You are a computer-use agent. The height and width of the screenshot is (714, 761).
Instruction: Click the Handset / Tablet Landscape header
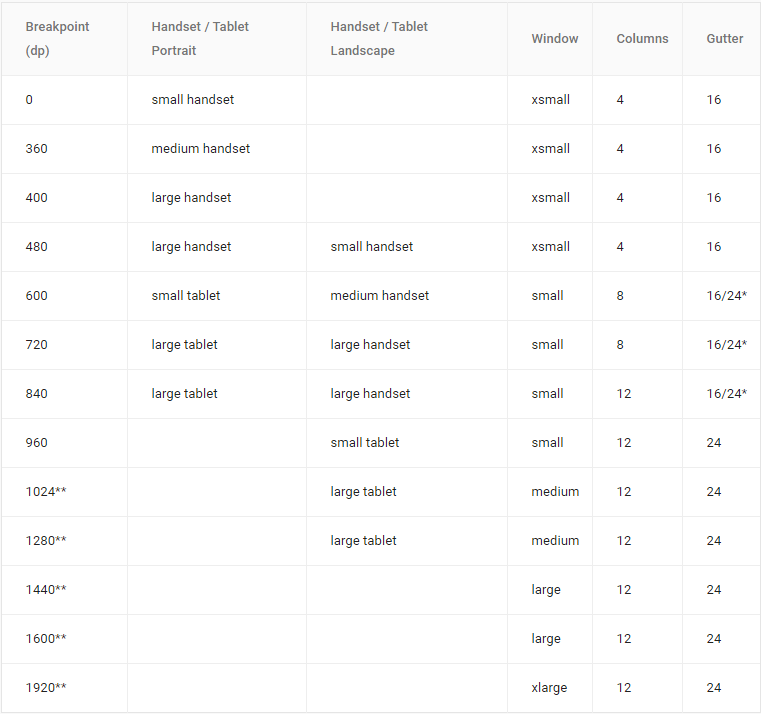pos(379,38)
